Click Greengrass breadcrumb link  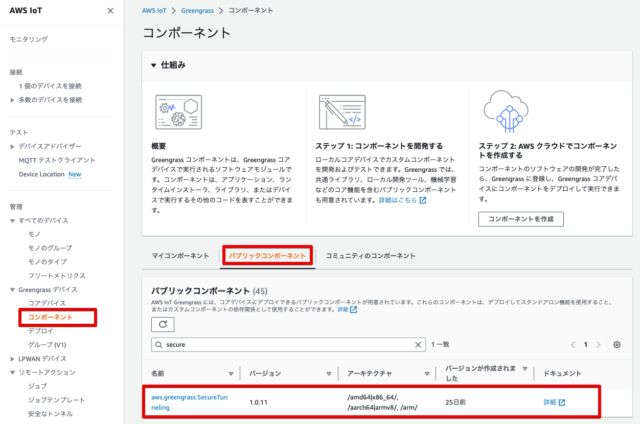pos(197,11)
